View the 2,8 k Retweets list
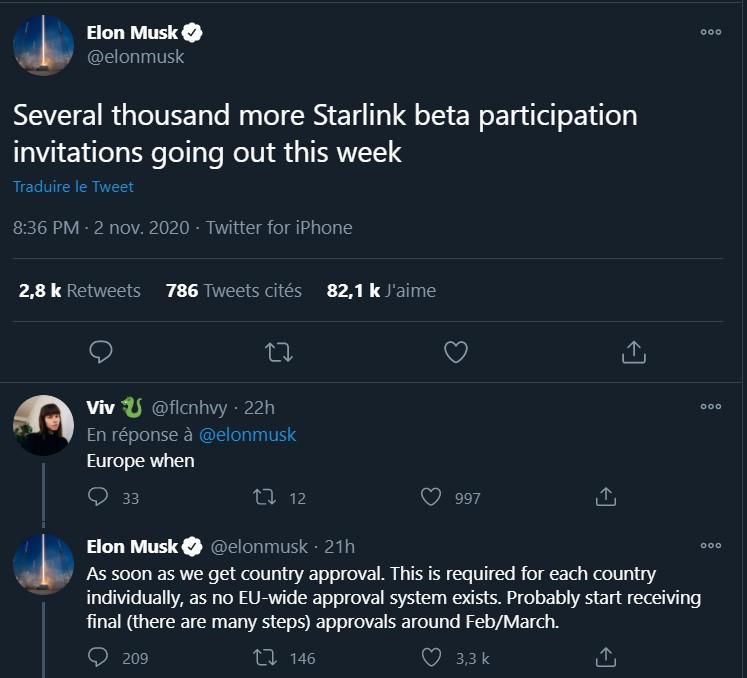The width and height of the screenshot is (747, 678). pyautogui.click(x=80, y=290)
